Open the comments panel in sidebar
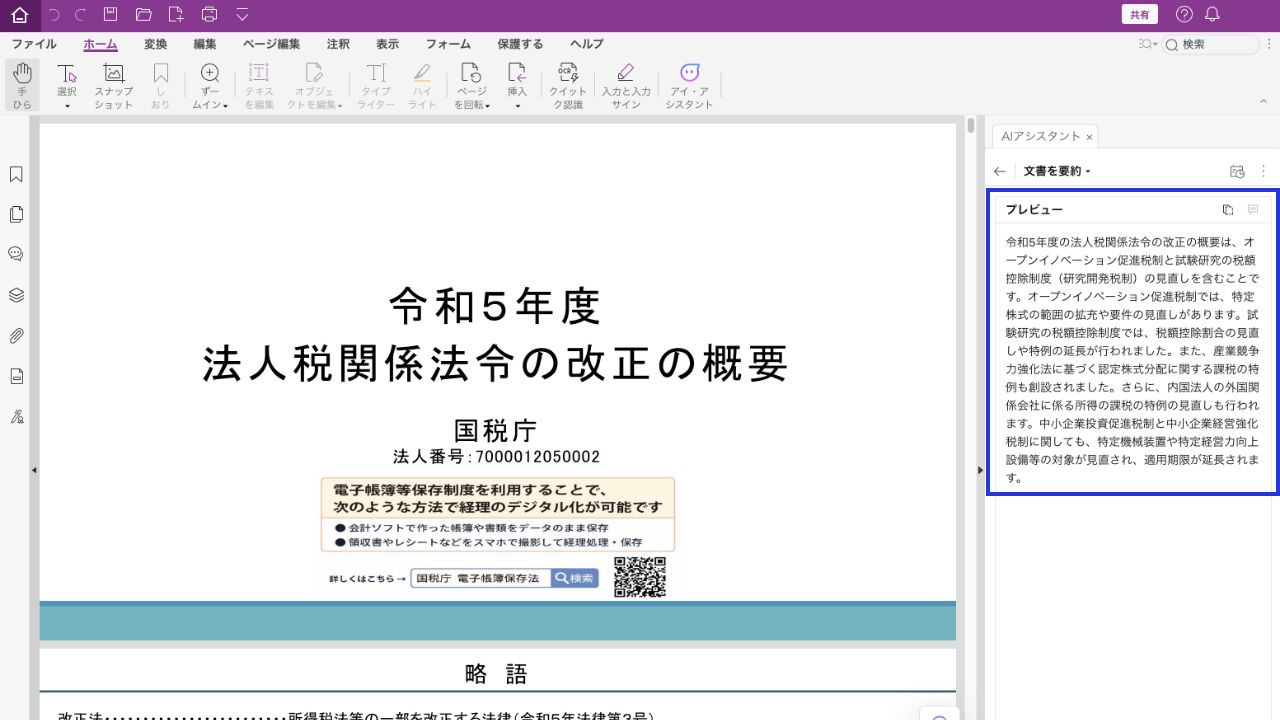Image resolution: width=1280 pixels, height=720 pixels. click(16, 254)
